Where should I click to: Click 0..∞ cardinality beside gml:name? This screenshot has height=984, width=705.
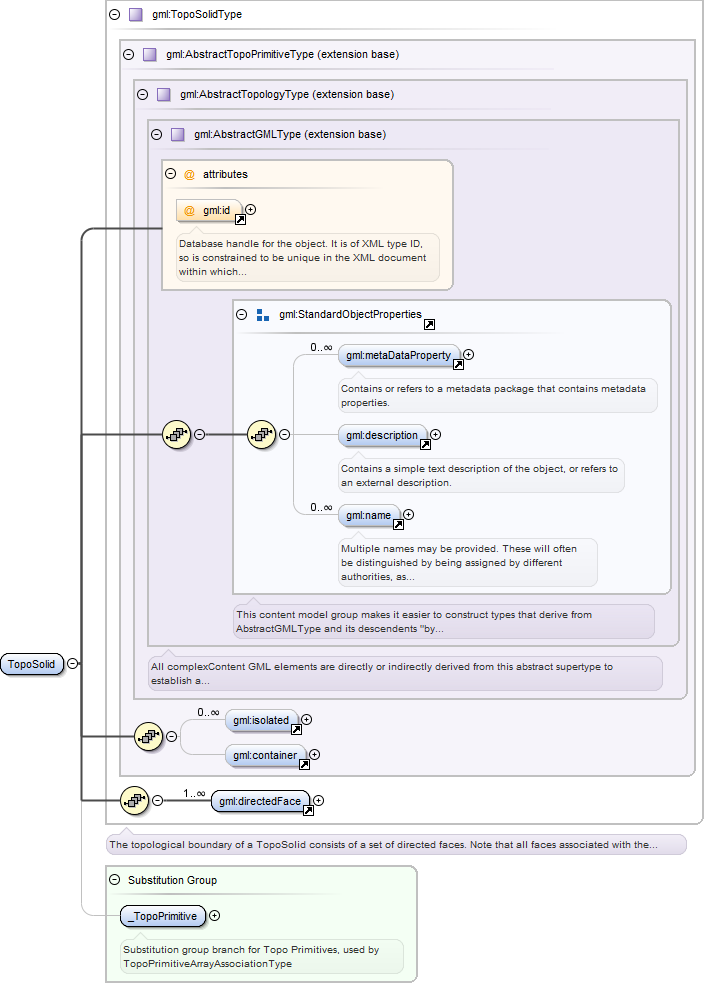[x=321, y=507]
